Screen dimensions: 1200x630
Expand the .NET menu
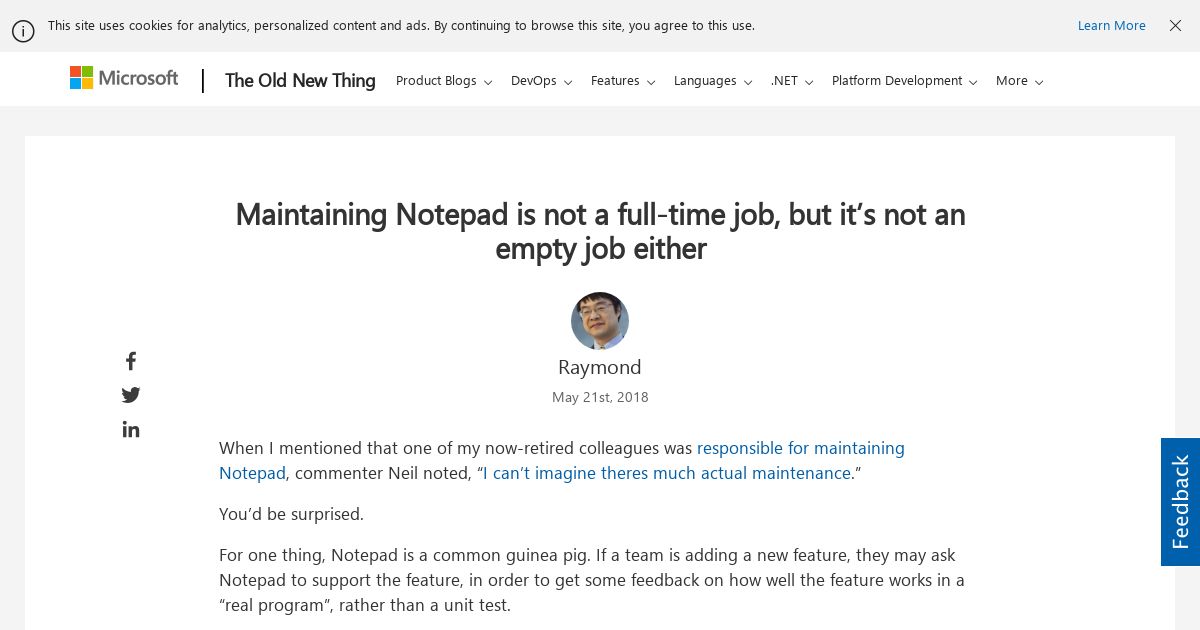(792, 81)
